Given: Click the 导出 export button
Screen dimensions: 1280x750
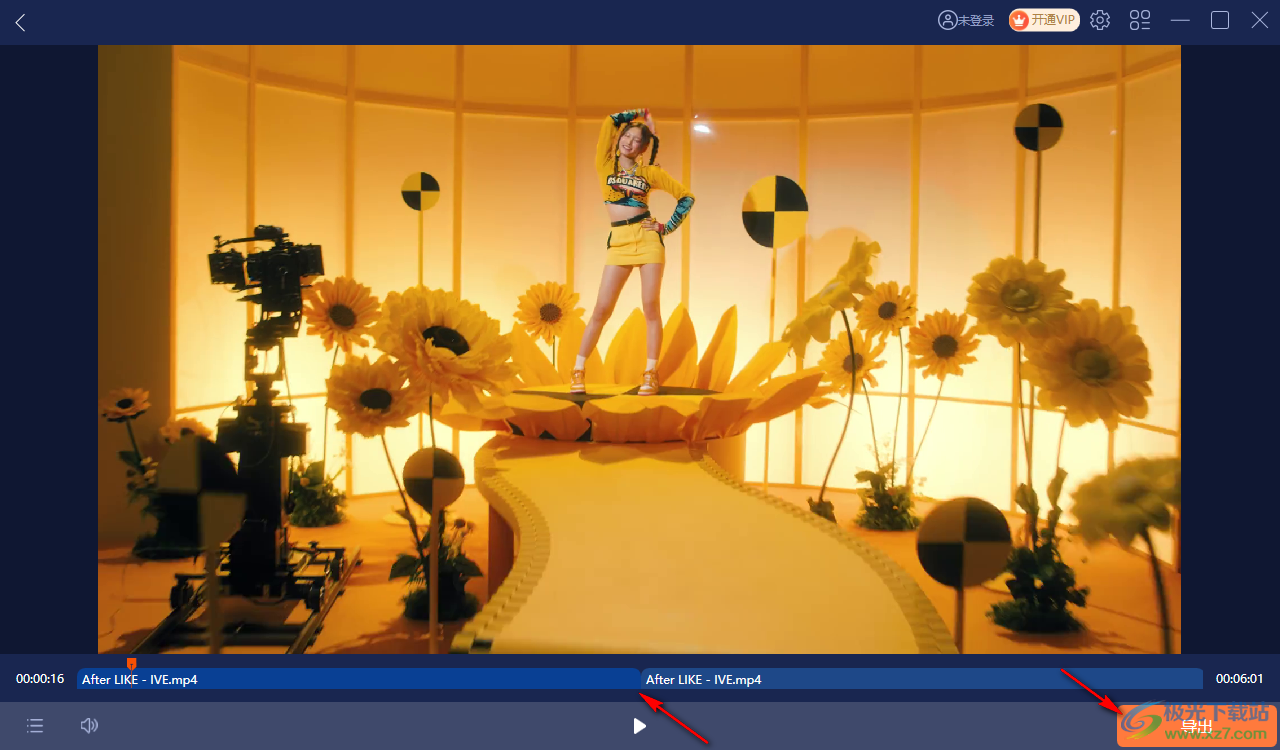Looking at the screenshot, I should (1197, 726).
